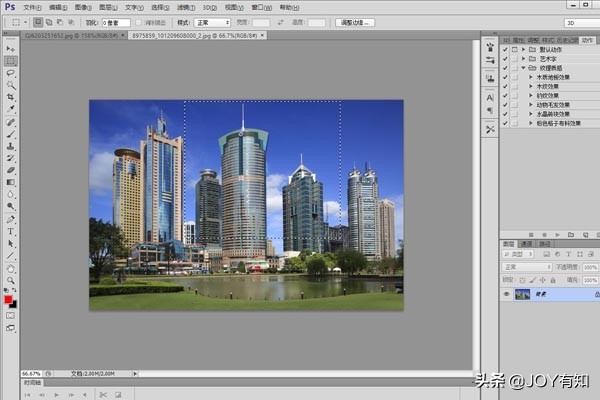Toggle lock transparent pixels in Layers panel

[x=522, y=281]
